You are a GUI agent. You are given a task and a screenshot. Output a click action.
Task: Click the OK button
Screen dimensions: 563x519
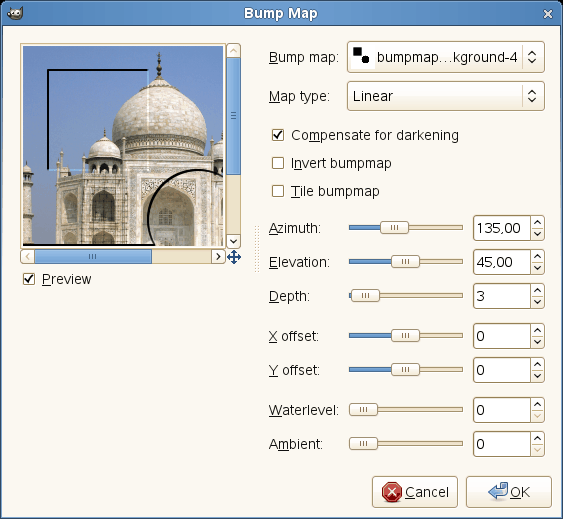point(509,492)
